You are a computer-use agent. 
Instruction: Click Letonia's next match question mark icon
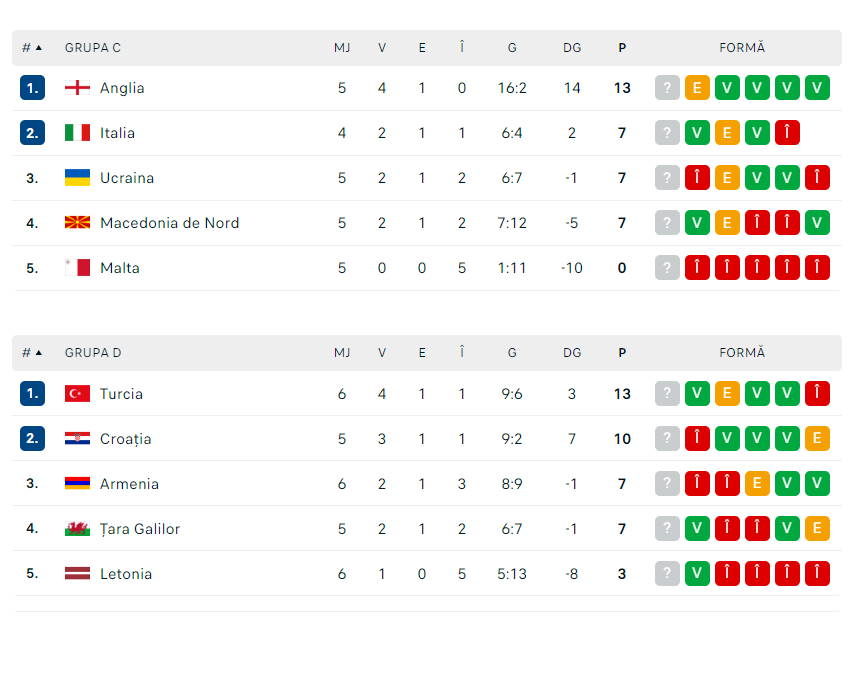click(667, 573)
